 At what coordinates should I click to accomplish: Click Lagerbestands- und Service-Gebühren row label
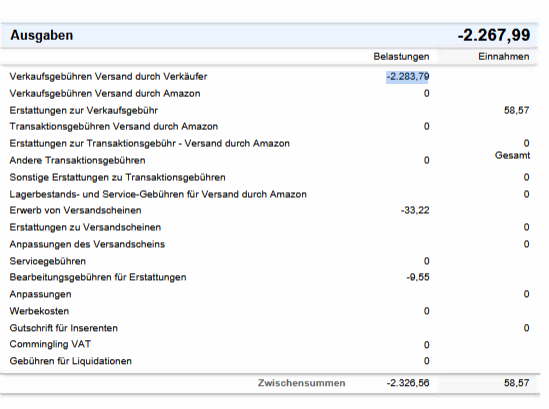158,194
